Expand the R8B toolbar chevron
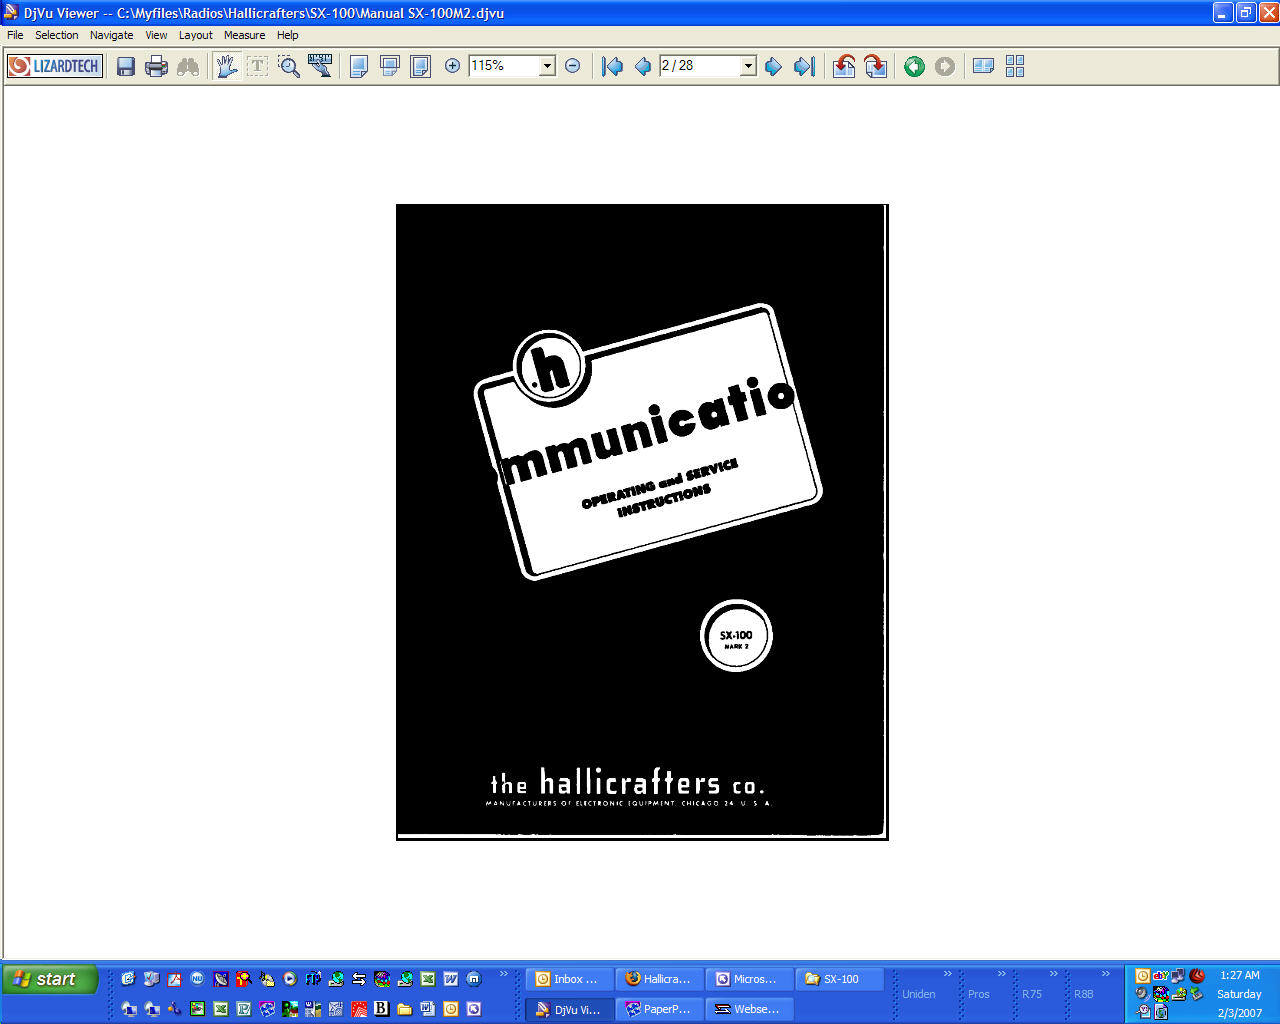This screenshot has width=1280, height=1024. point(1106,974)
